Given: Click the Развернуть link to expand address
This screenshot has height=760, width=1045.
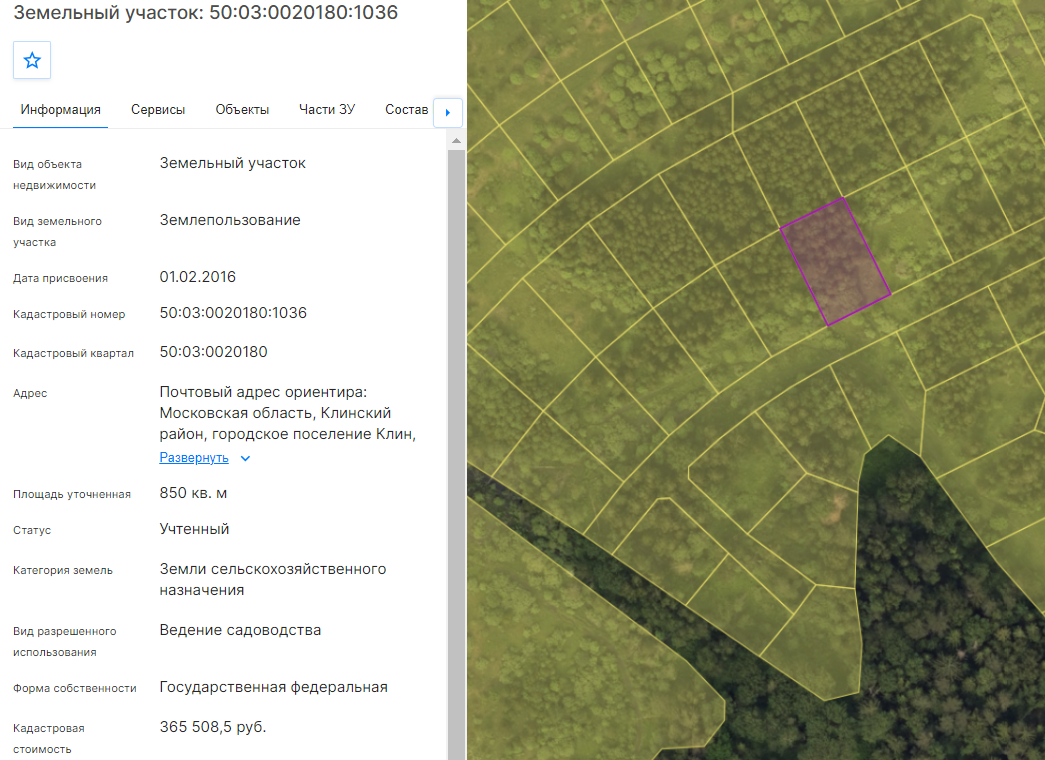Looking at the screenshot, I should click(194, 457).
